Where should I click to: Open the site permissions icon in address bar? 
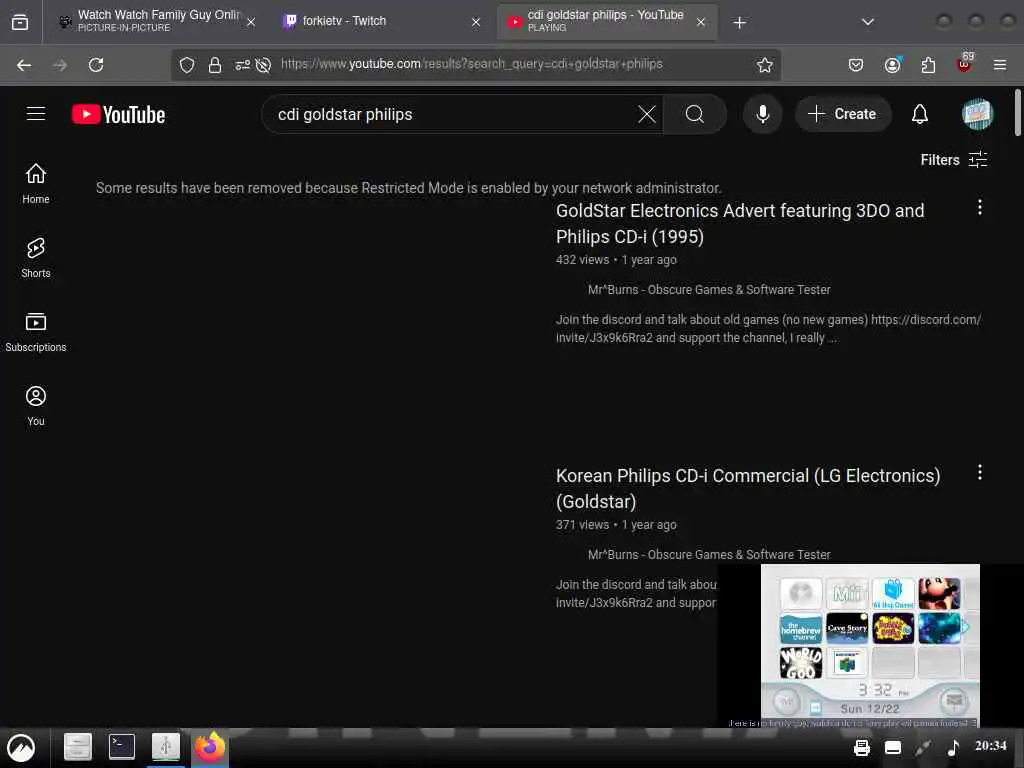pos(242,65)
